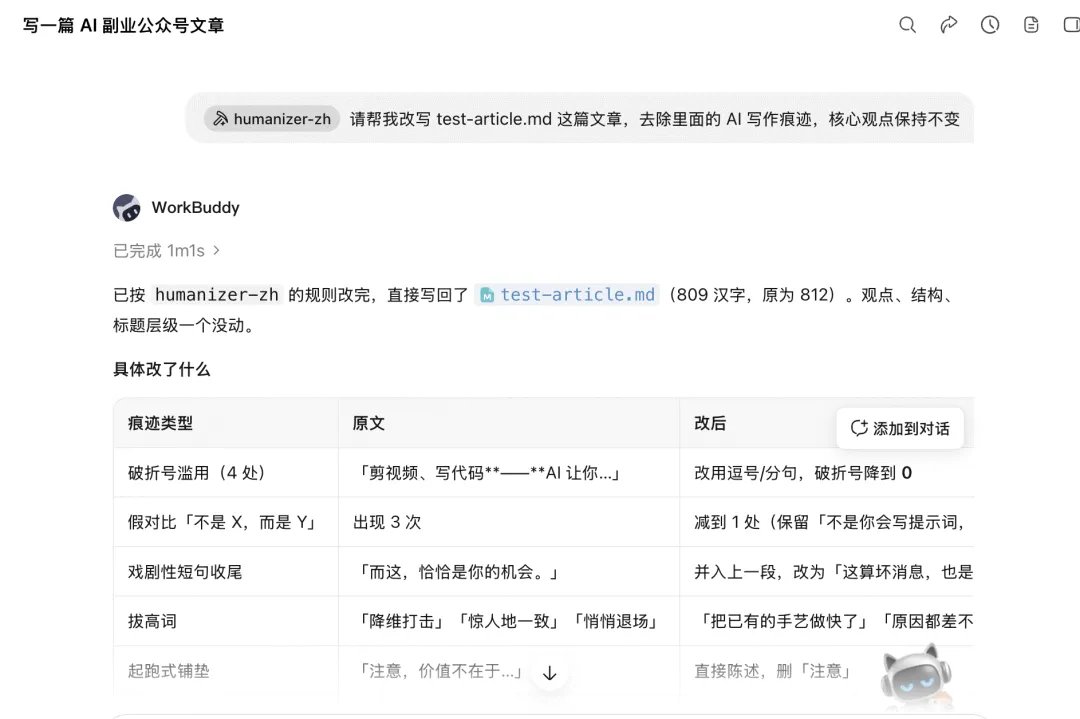Click the '「把已有的手艺做快了」' cell
The image size is (1080, 719).
827,621
